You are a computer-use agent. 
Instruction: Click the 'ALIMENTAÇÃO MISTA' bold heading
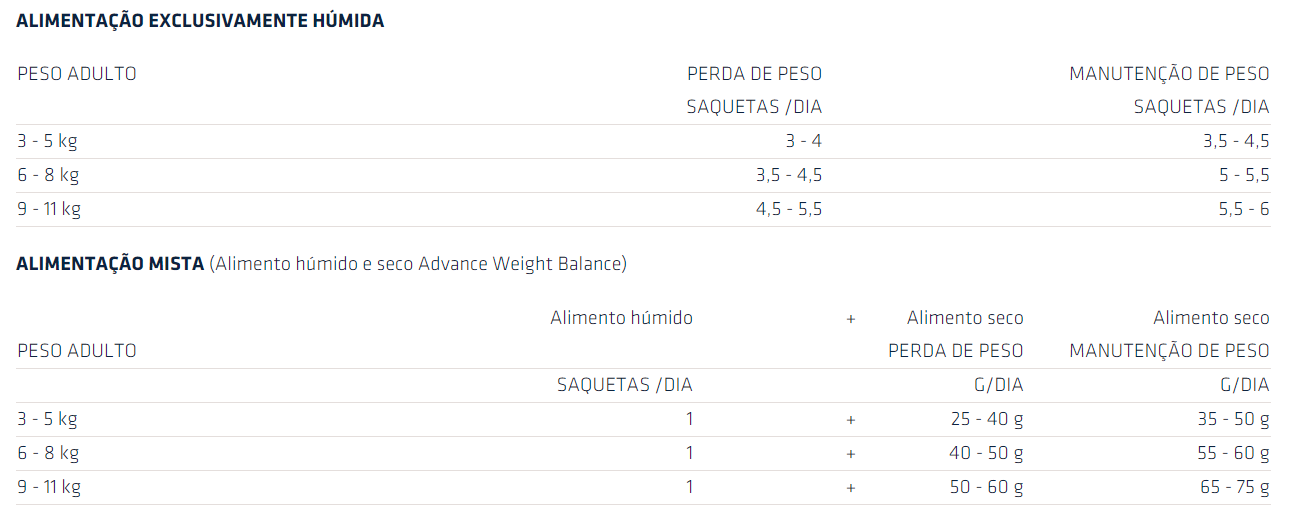tap(110, 264)
